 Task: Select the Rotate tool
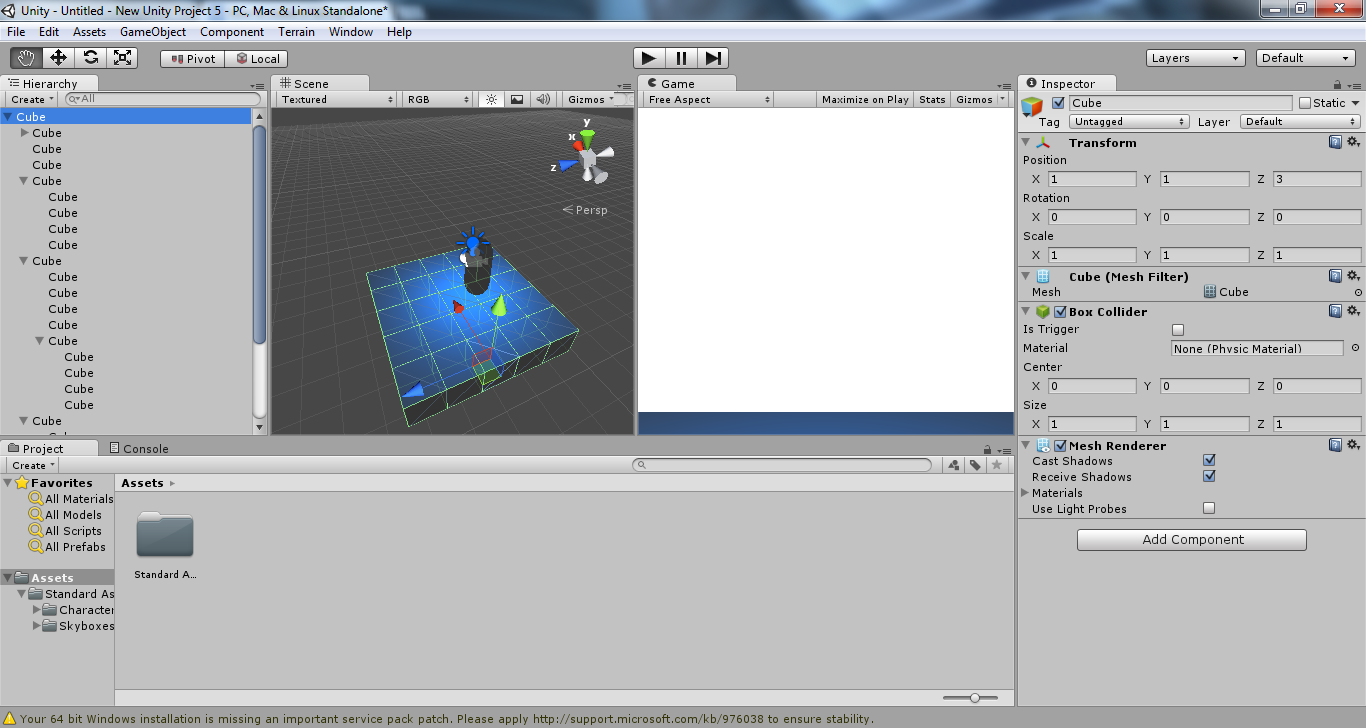point(90,58)
